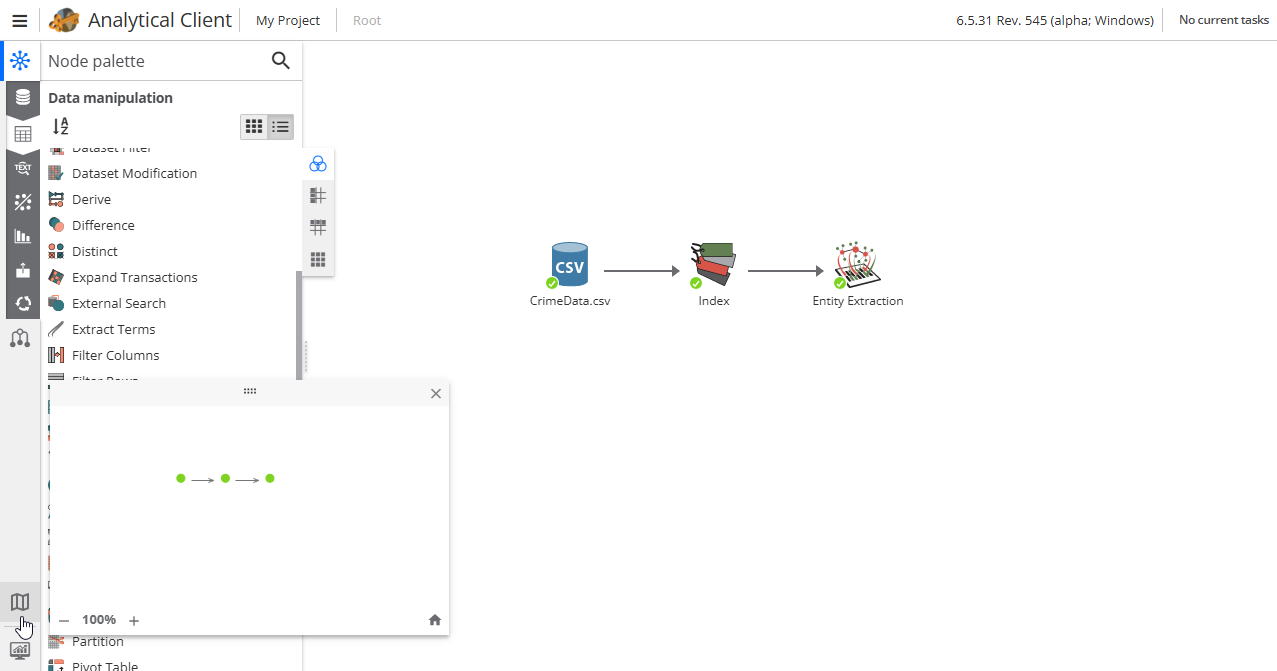The height and width of the screenshot is (671, 1277).
Task: Switch palette to list view
Action: point(281,127)
